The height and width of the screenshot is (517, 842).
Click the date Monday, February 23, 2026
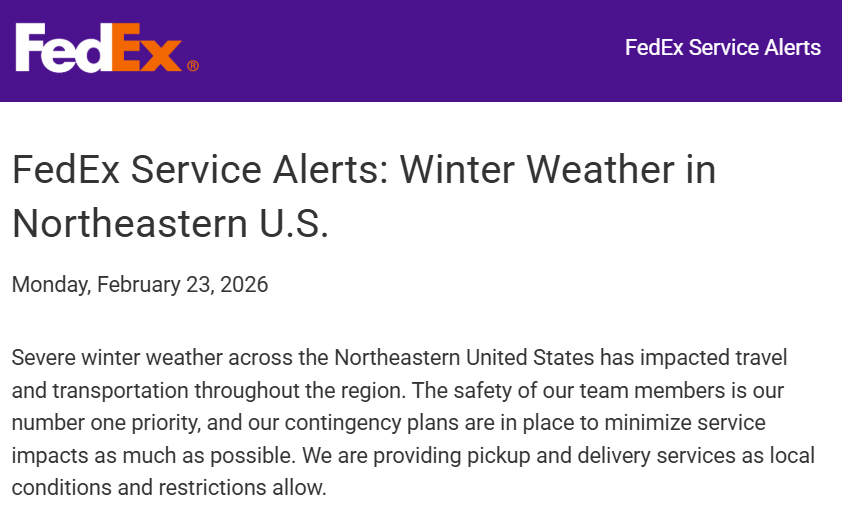(140, 284)
